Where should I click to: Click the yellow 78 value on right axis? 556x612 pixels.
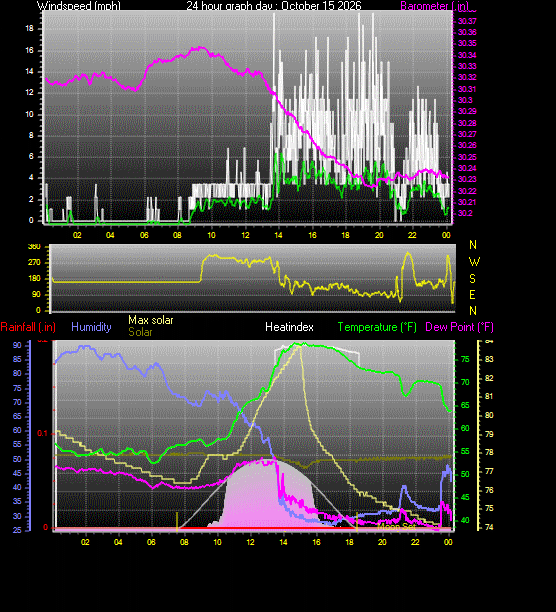click(x=489, y=452)
